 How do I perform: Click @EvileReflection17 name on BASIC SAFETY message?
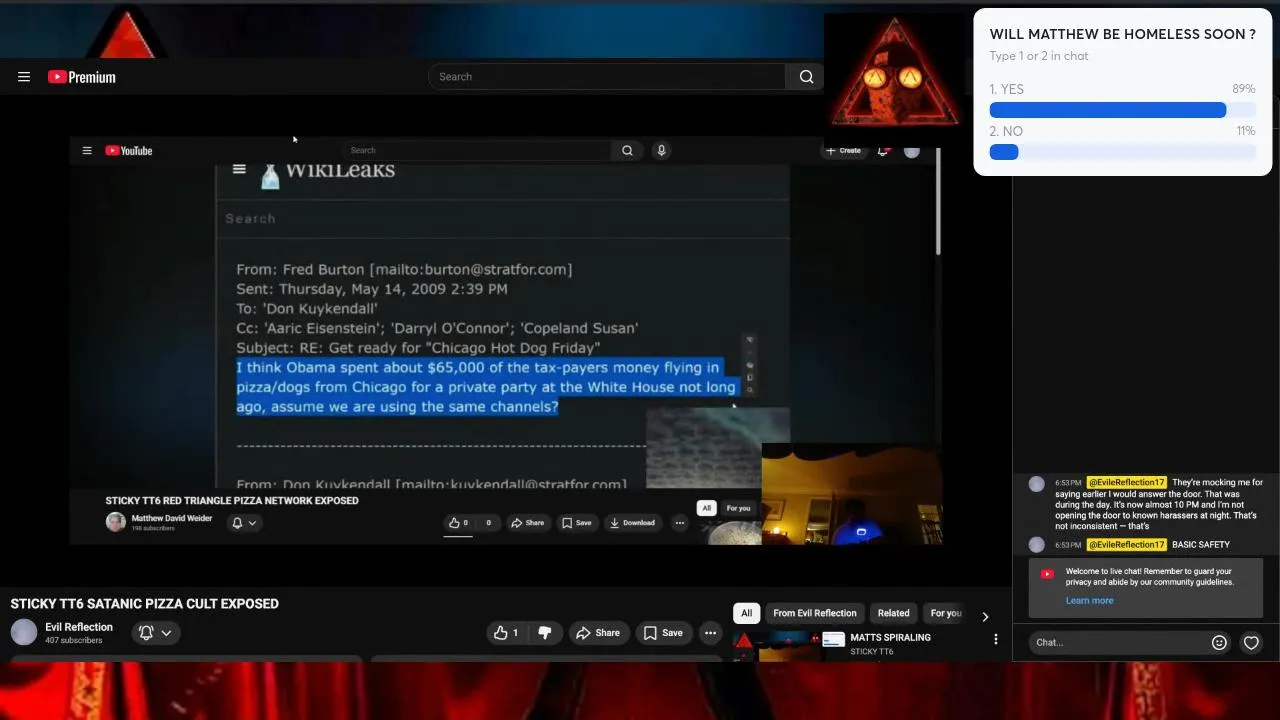[x=1127, y=545]
